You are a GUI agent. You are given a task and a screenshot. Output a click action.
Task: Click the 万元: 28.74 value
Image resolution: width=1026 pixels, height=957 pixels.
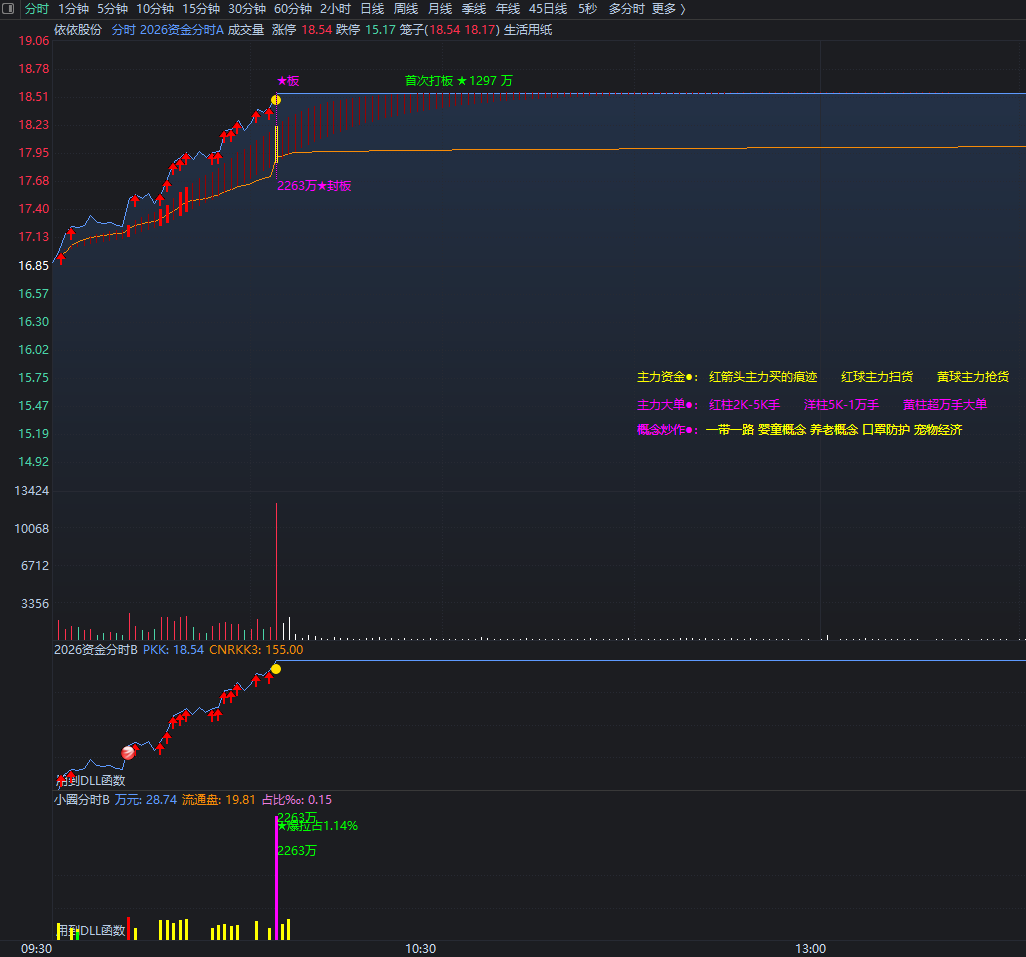click(146, 799)
